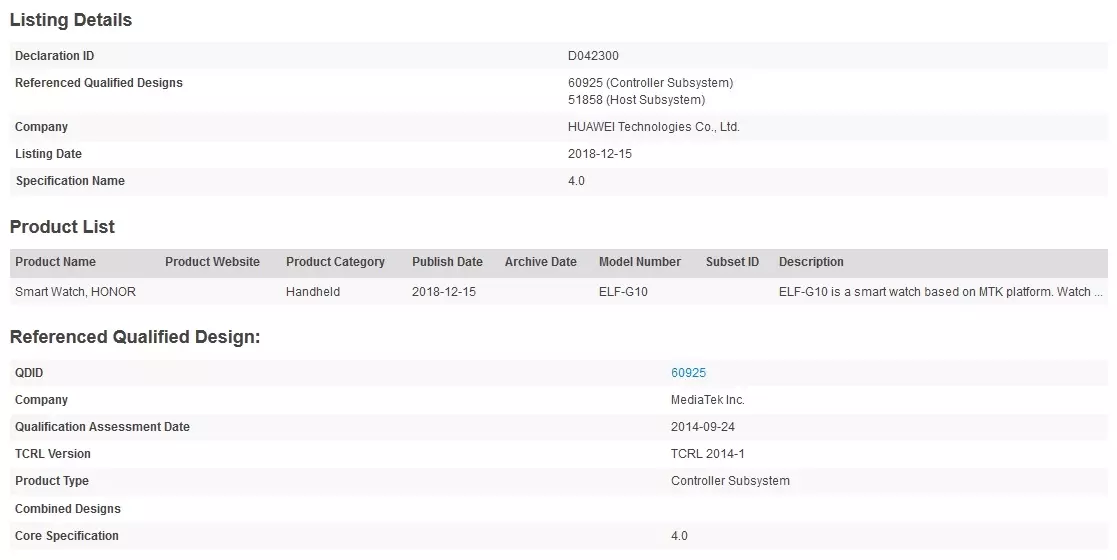
Task: Click the 'Core Specification' label
Action: click(x=67, y=536)
